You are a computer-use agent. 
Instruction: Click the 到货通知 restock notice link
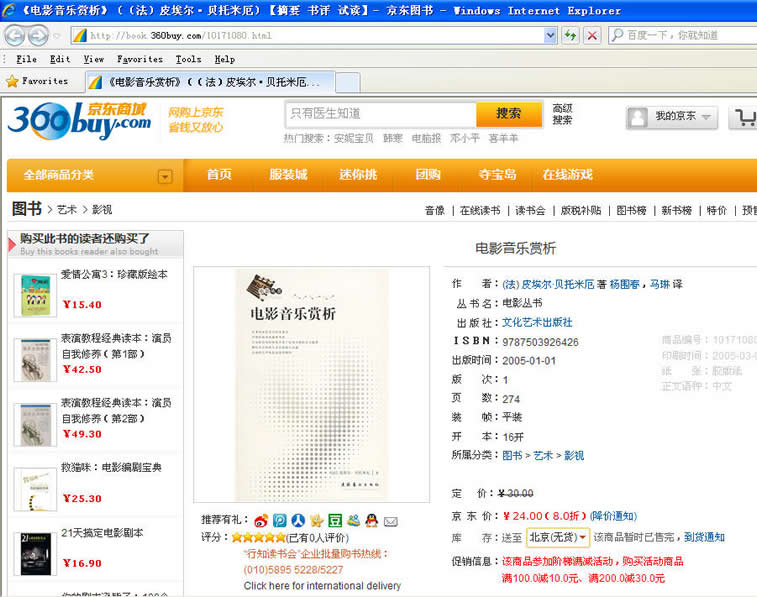(704, 537)
